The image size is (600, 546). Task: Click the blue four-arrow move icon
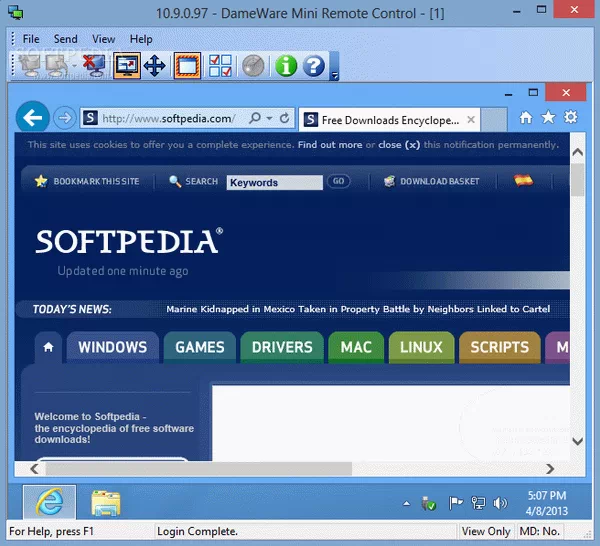(155, 66)
